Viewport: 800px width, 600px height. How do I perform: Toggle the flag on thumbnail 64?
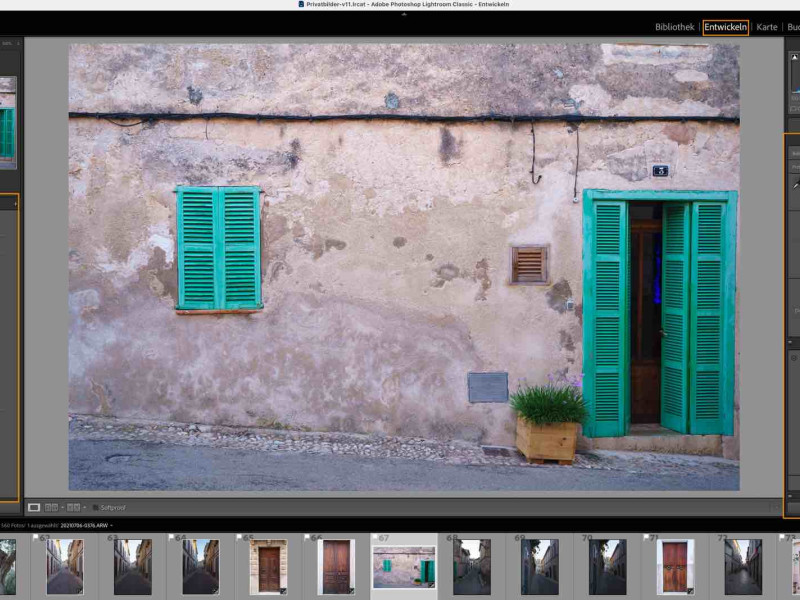171,537
